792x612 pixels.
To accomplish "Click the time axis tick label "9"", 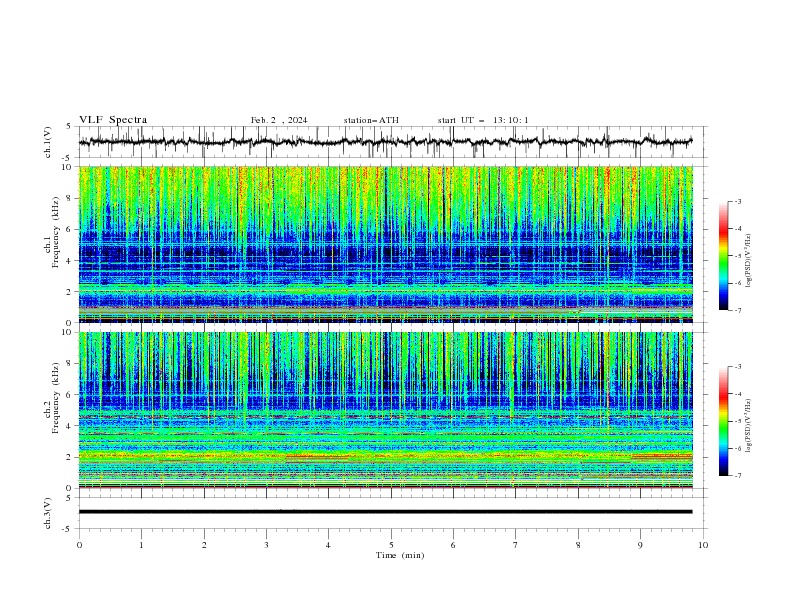I will tap(640, 545).
